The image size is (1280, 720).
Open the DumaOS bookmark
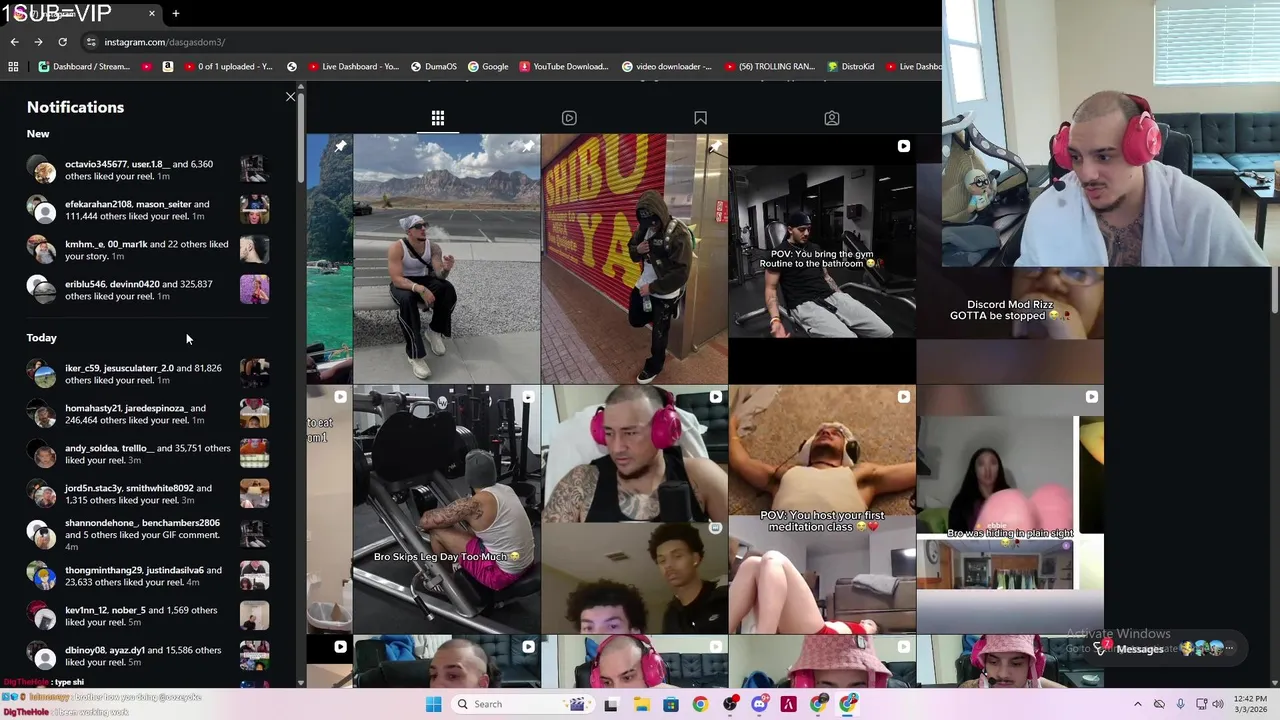coord(434,66)
